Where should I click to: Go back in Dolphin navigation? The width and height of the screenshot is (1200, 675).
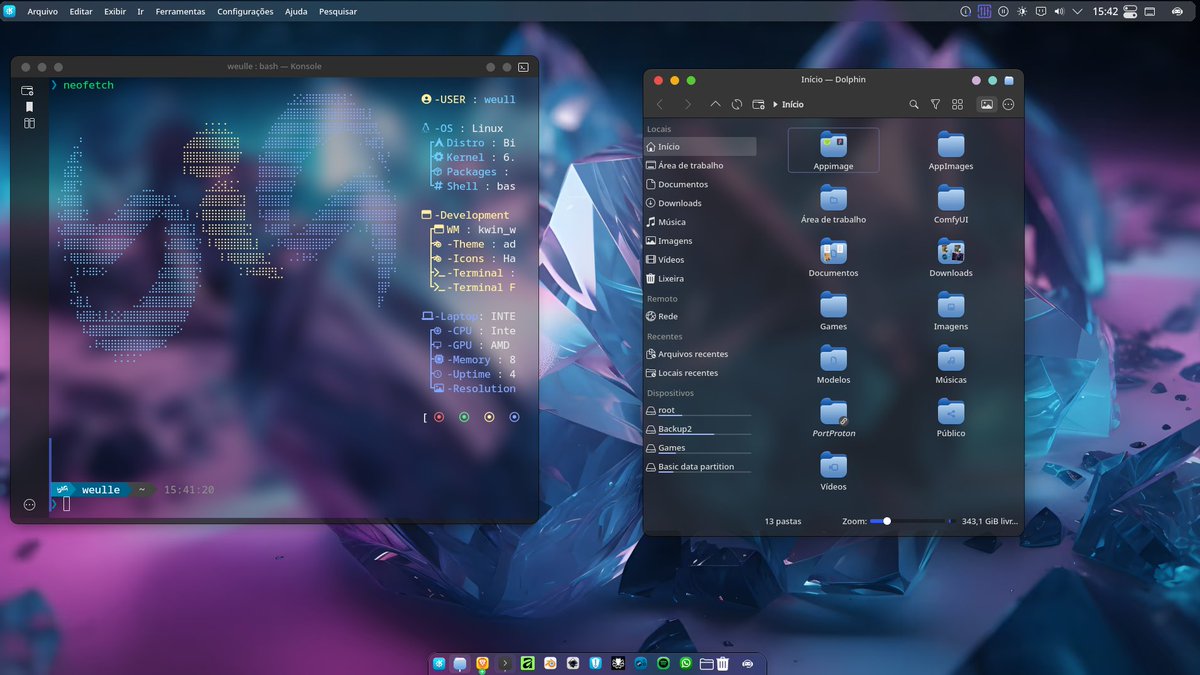[660, 104]
